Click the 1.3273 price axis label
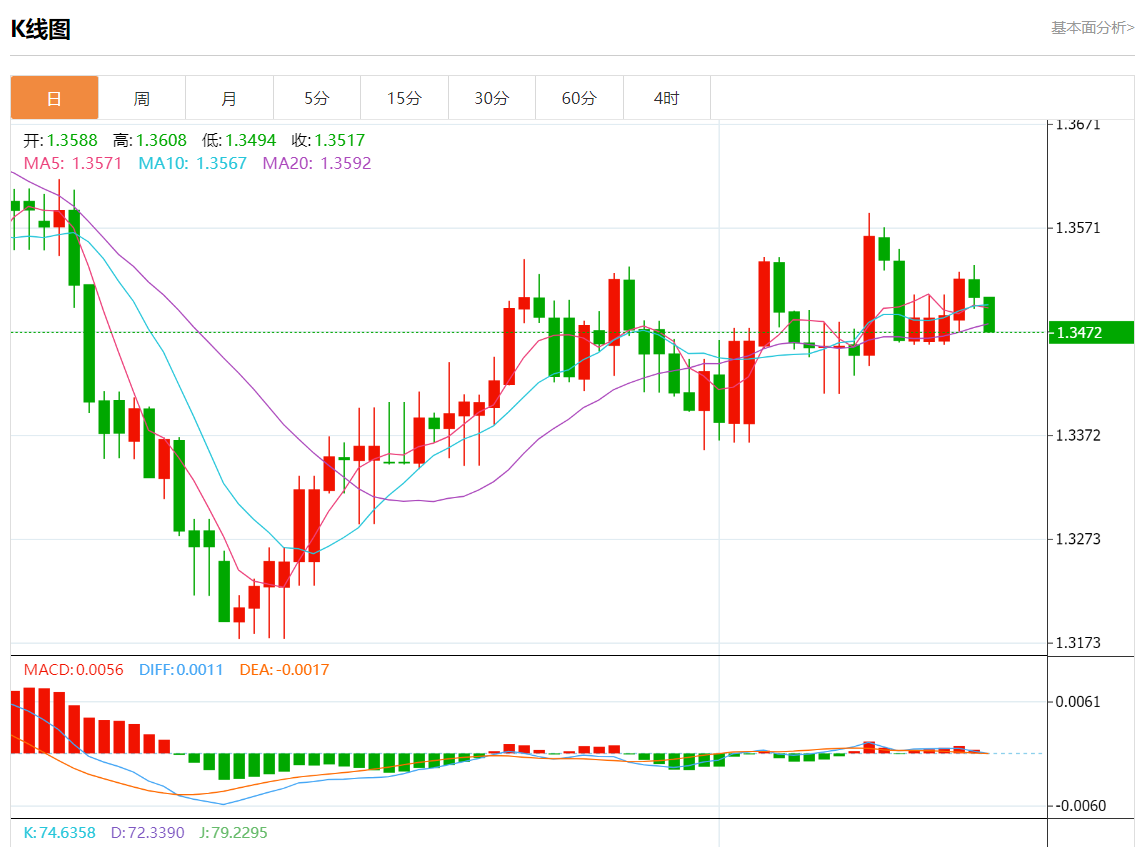The image size is (1137, 847). 1078,539
